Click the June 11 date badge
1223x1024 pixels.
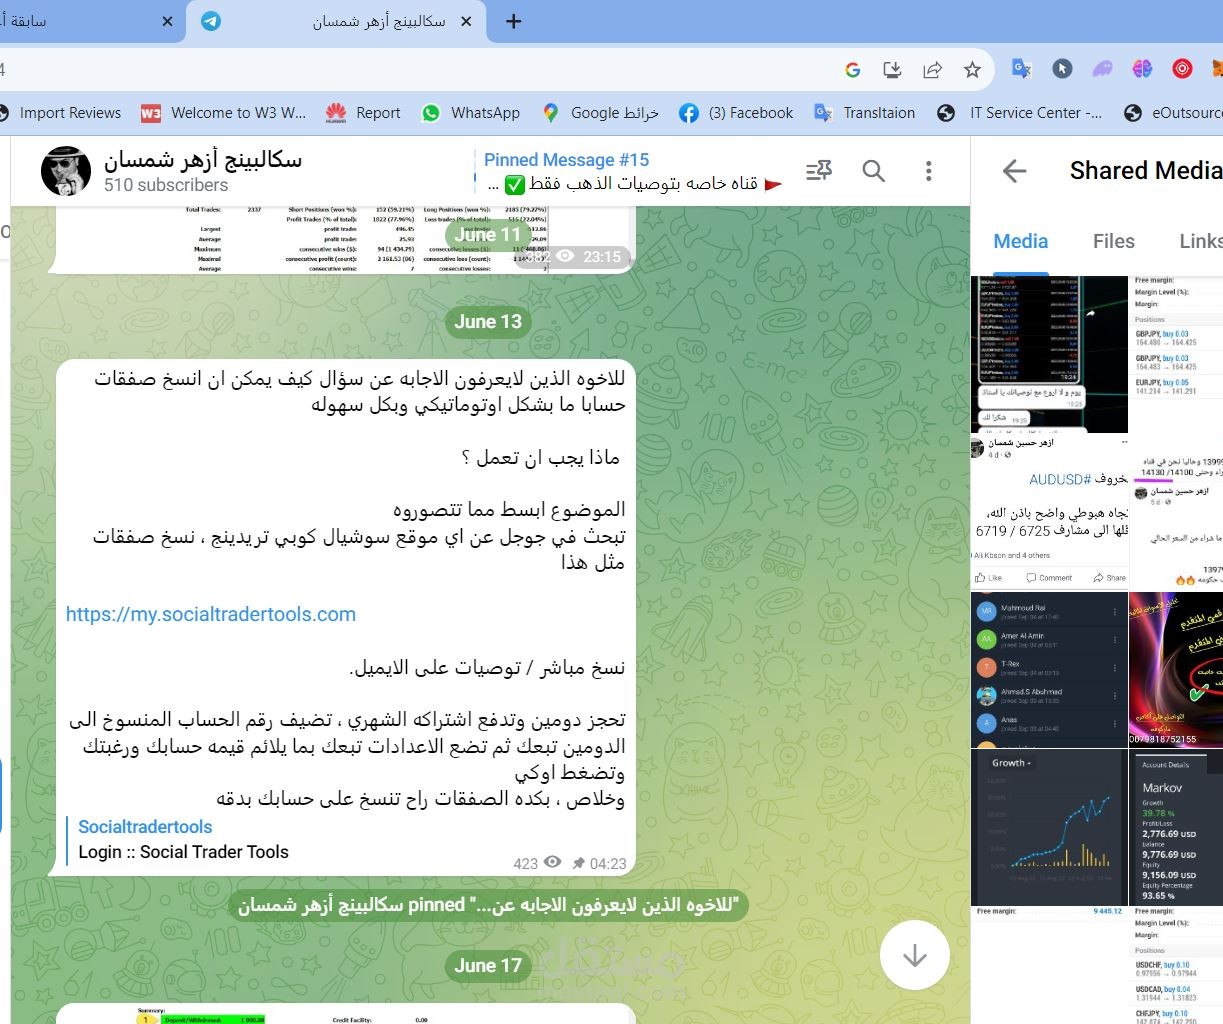point(488,235)
